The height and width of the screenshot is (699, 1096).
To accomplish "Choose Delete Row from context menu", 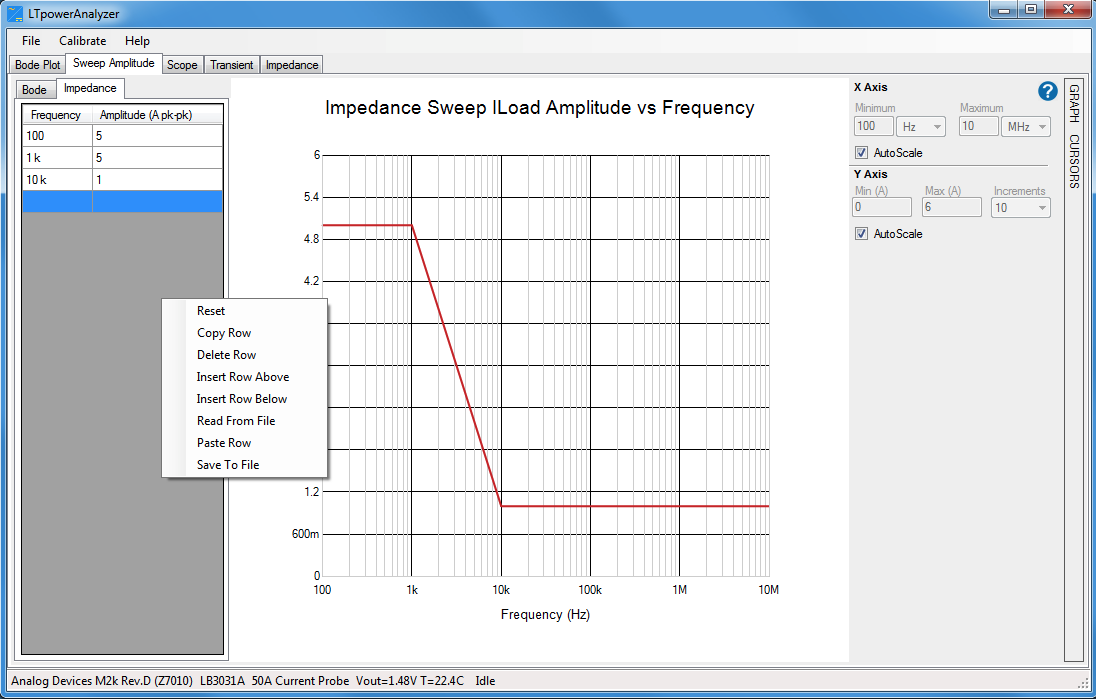I will pos(226,355).
